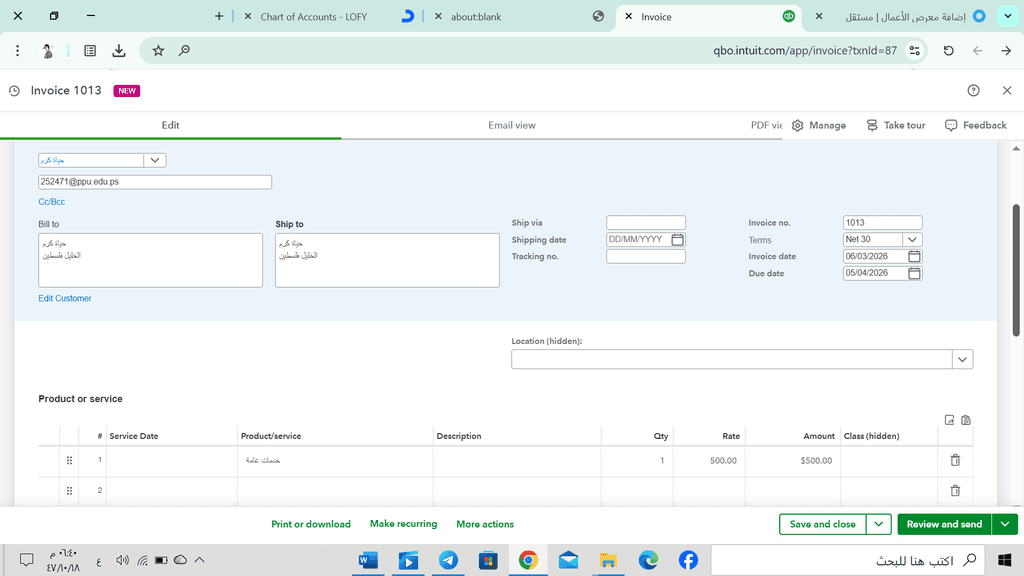
Task: Open Manage settings gear
Action: tap(797, 125)
